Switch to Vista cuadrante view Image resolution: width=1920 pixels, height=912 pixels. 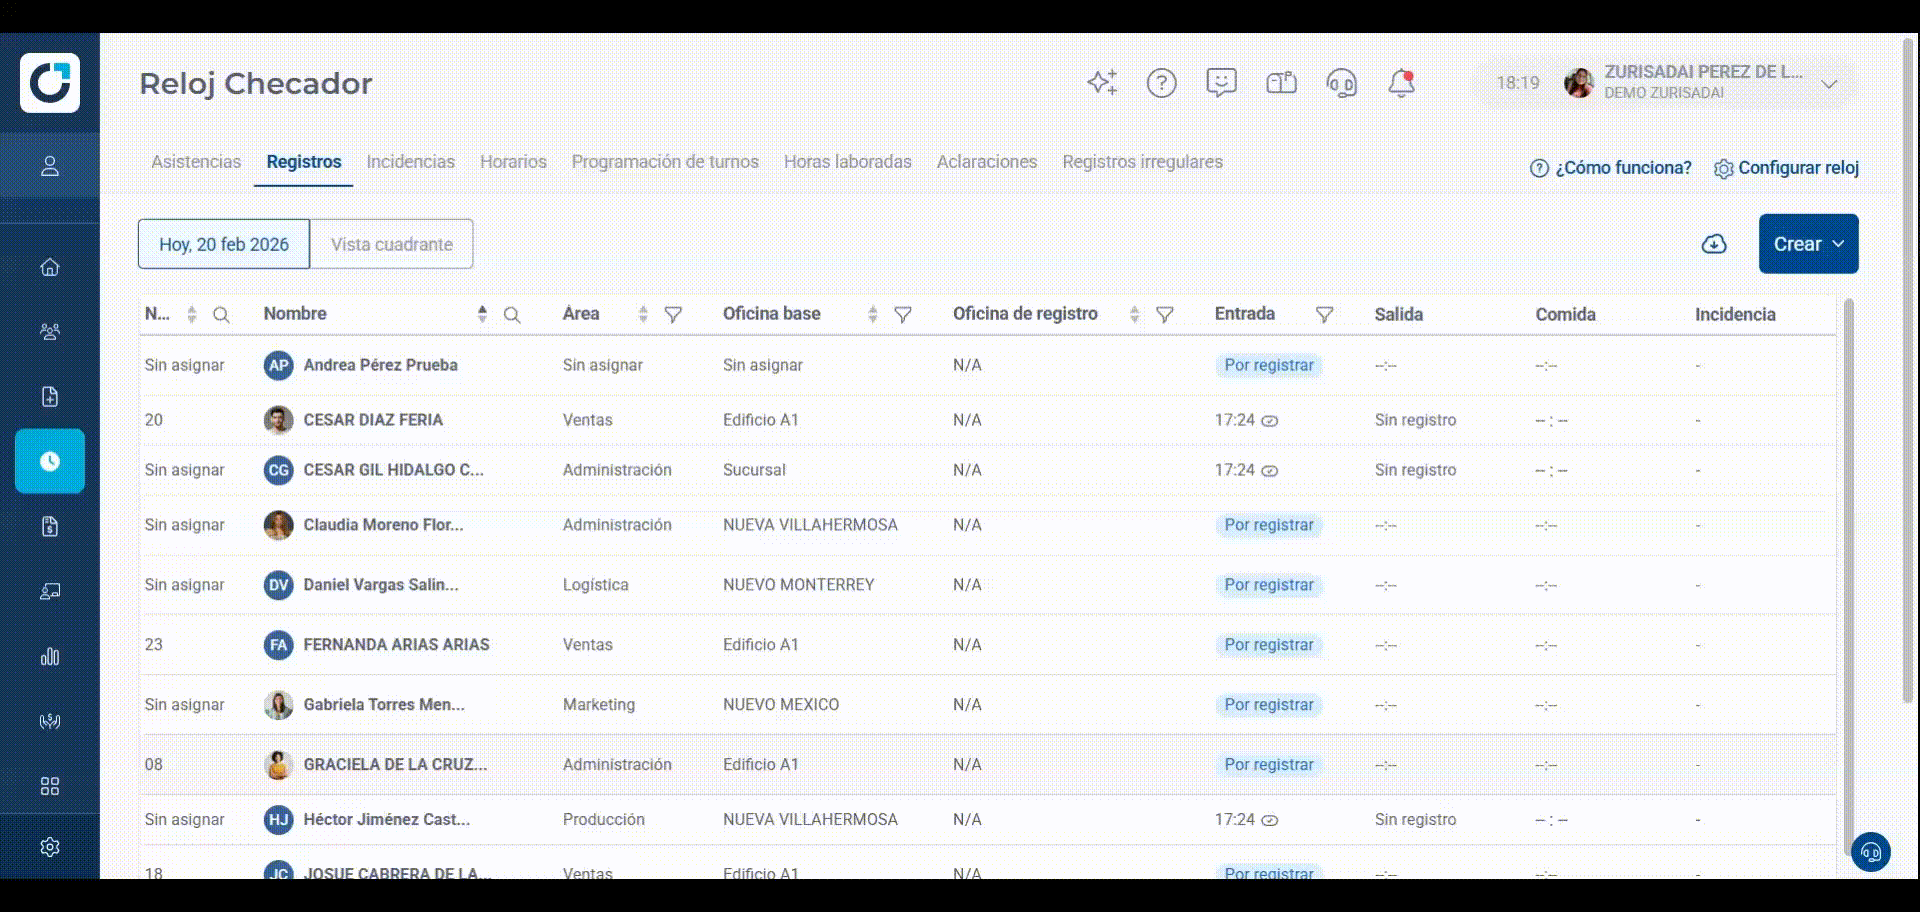[392, 244]
